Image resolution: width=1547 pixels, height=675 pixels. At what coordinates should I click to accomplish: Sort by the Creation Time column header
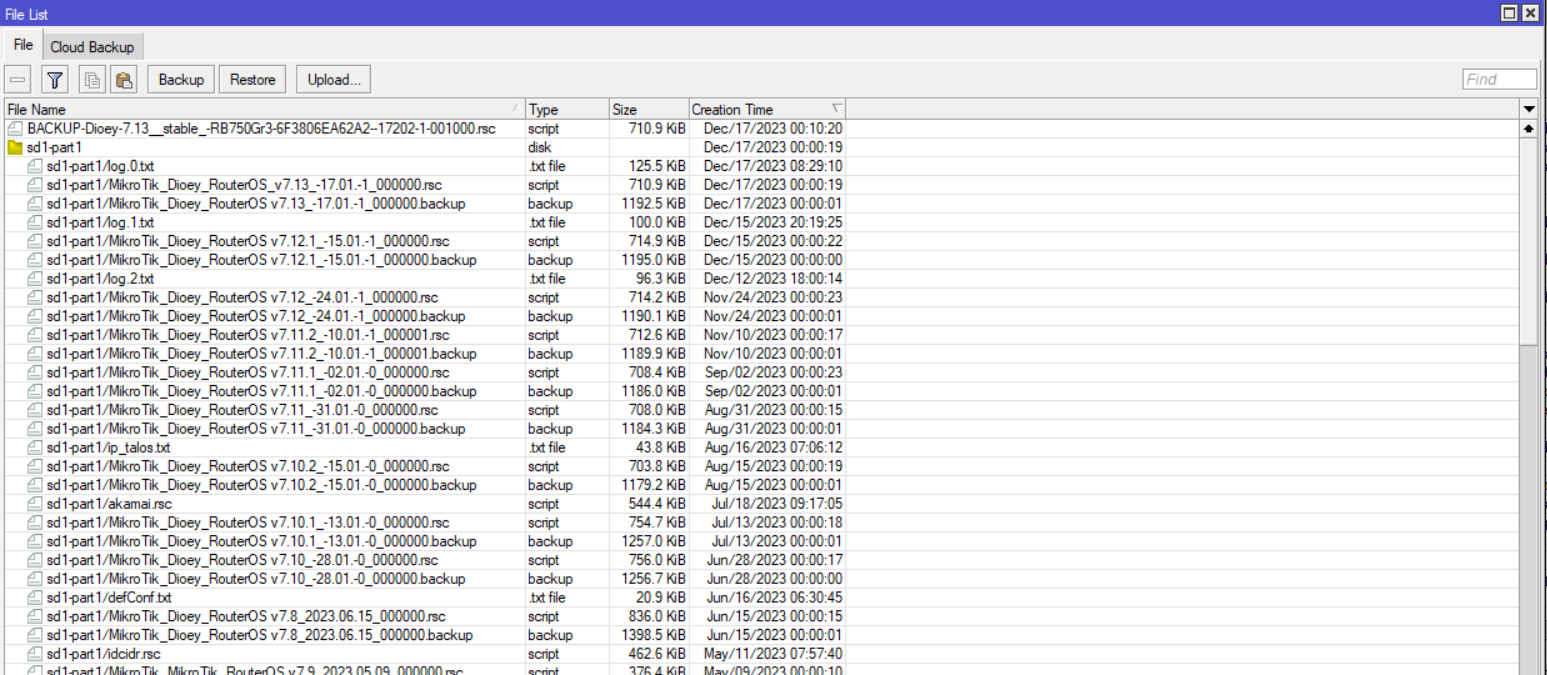pyautogui.click(x=767, y=109)
